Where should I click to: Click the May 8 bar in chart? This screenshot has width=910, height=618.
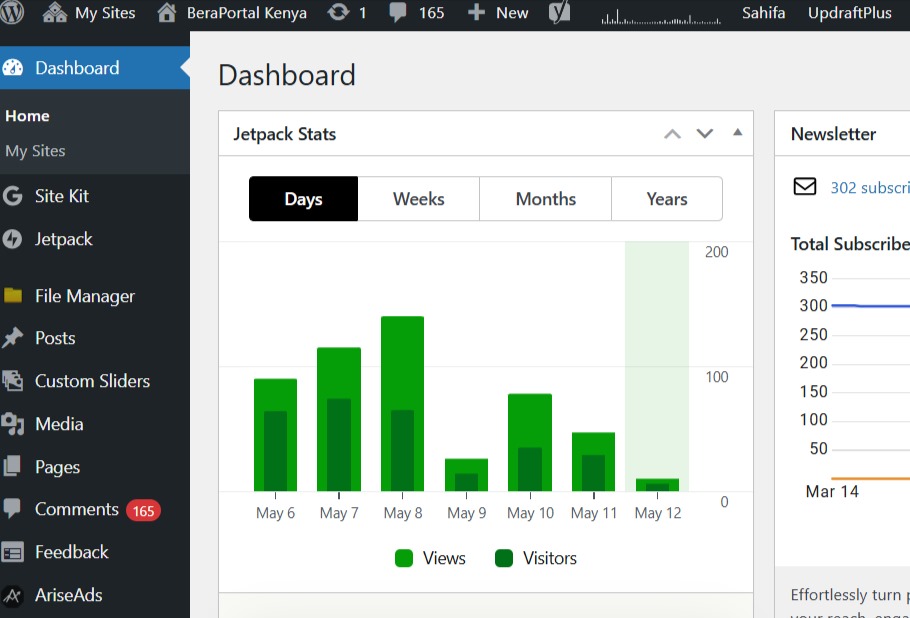click(x=402, y=404)
